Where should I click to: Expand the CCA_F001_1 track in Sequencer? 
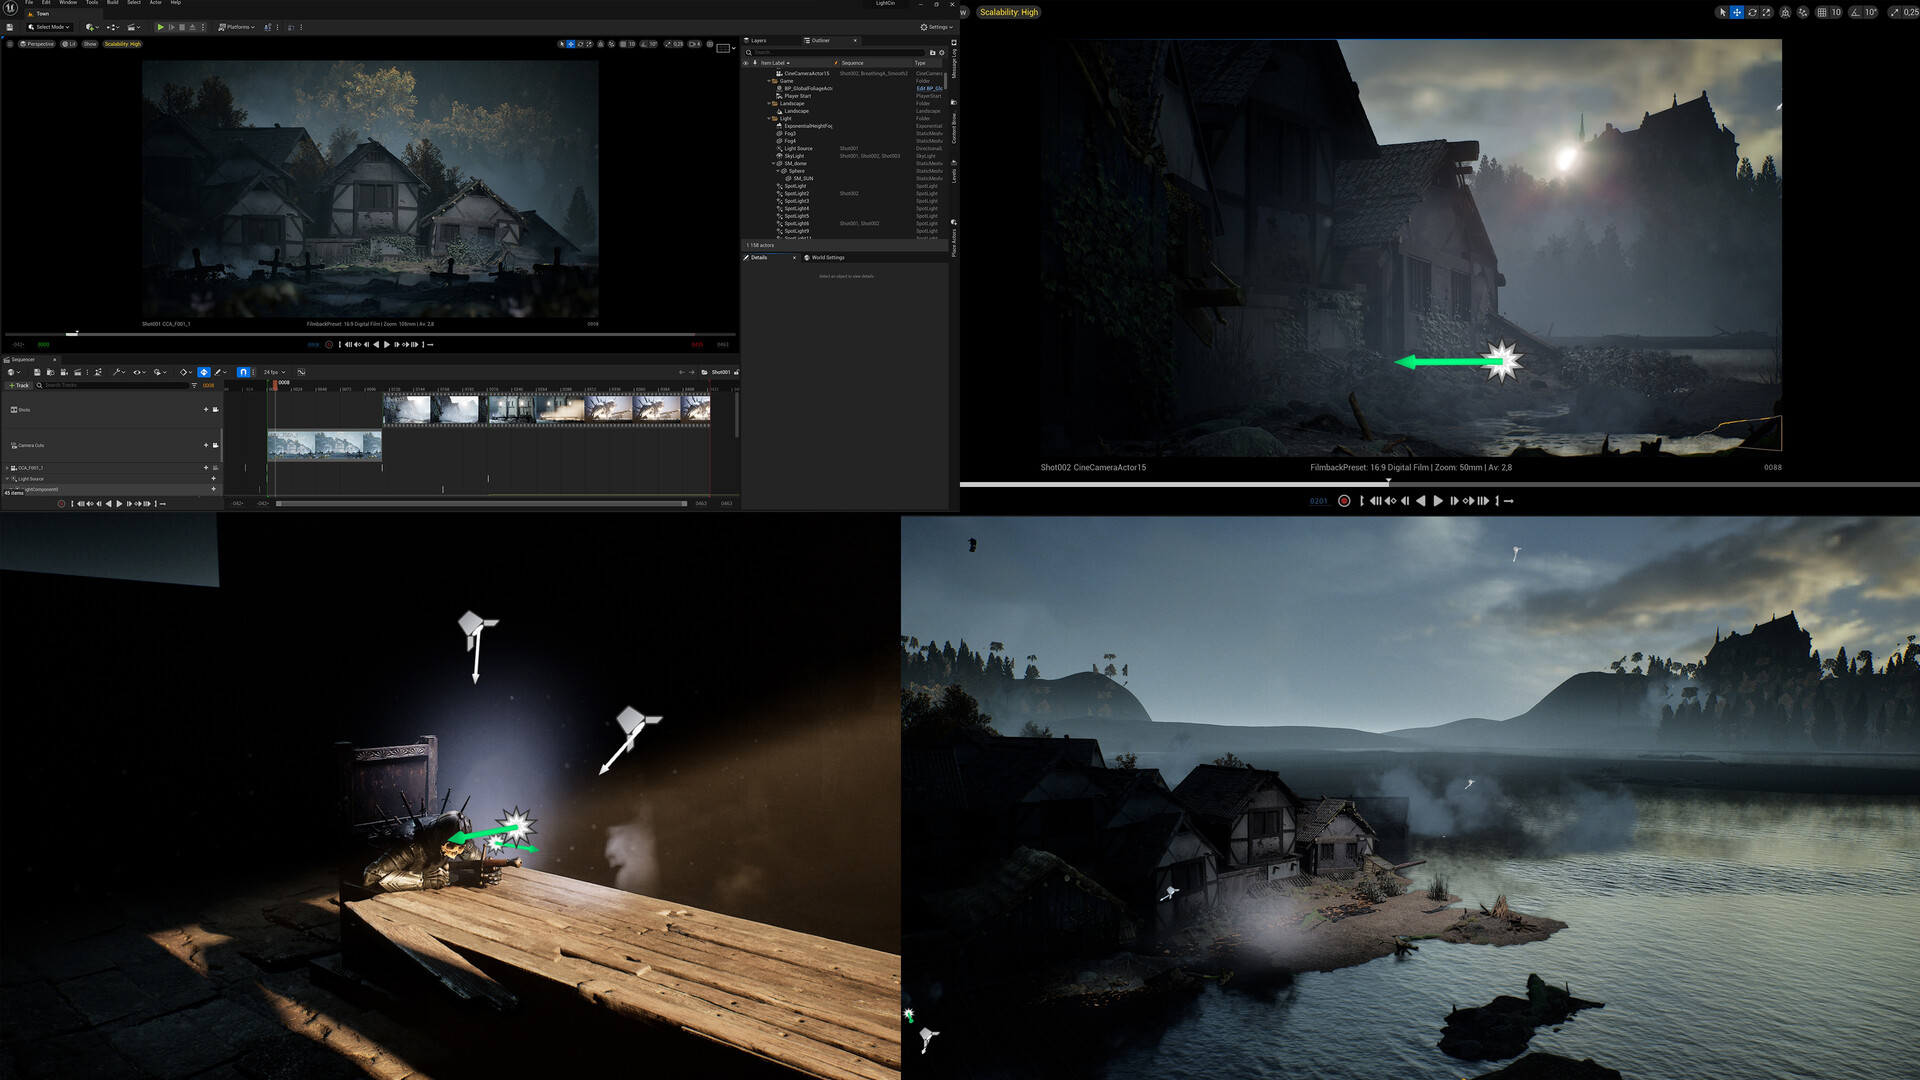[7, 468]
